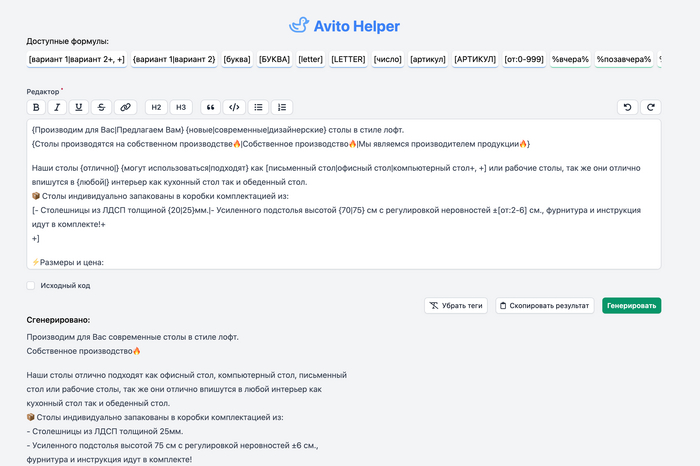Set heading level H3

coord(181,107)
